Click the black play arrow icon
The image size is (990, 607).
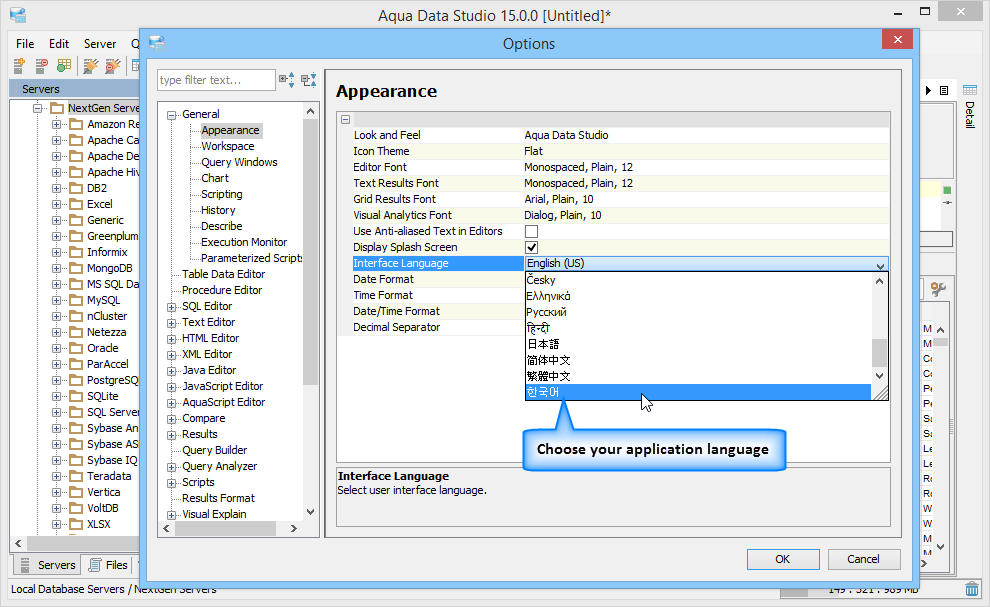[x=928, y=90]
